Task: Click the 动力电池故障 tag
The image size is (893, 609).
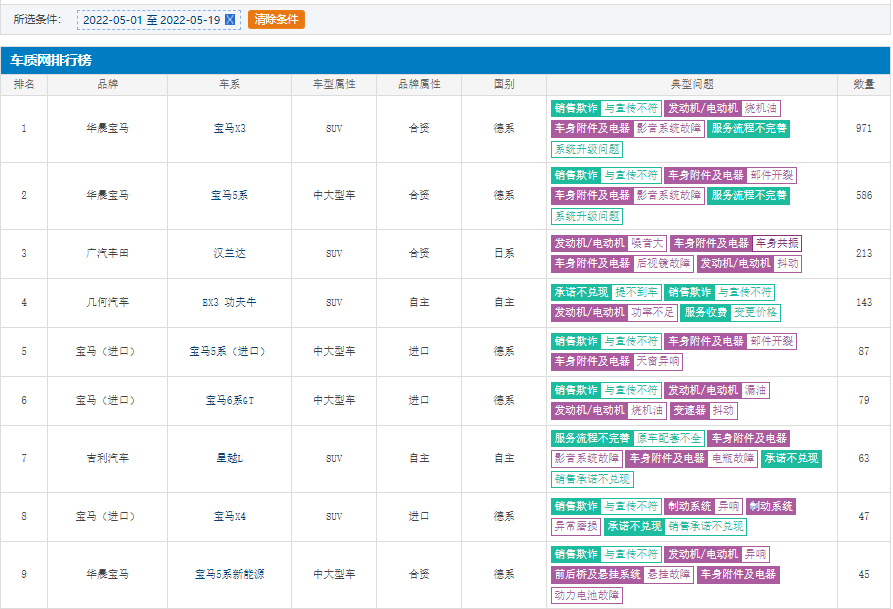Action: (587, 595)
